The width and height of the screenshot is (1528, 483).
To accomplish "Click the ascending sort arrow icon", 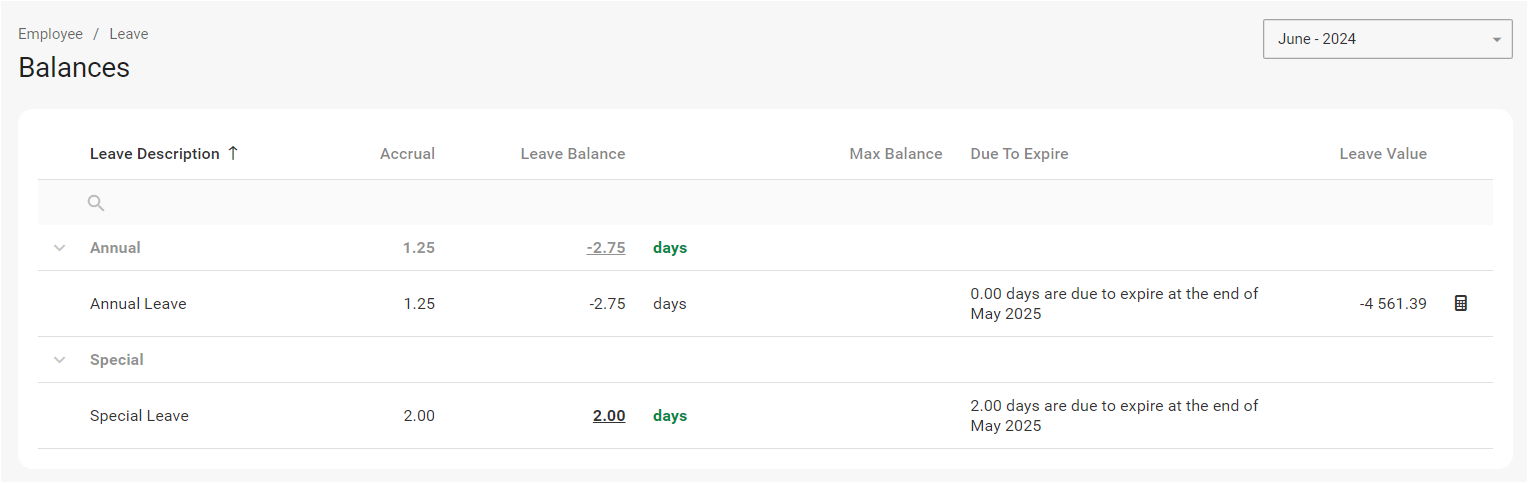I will [233, 153].
